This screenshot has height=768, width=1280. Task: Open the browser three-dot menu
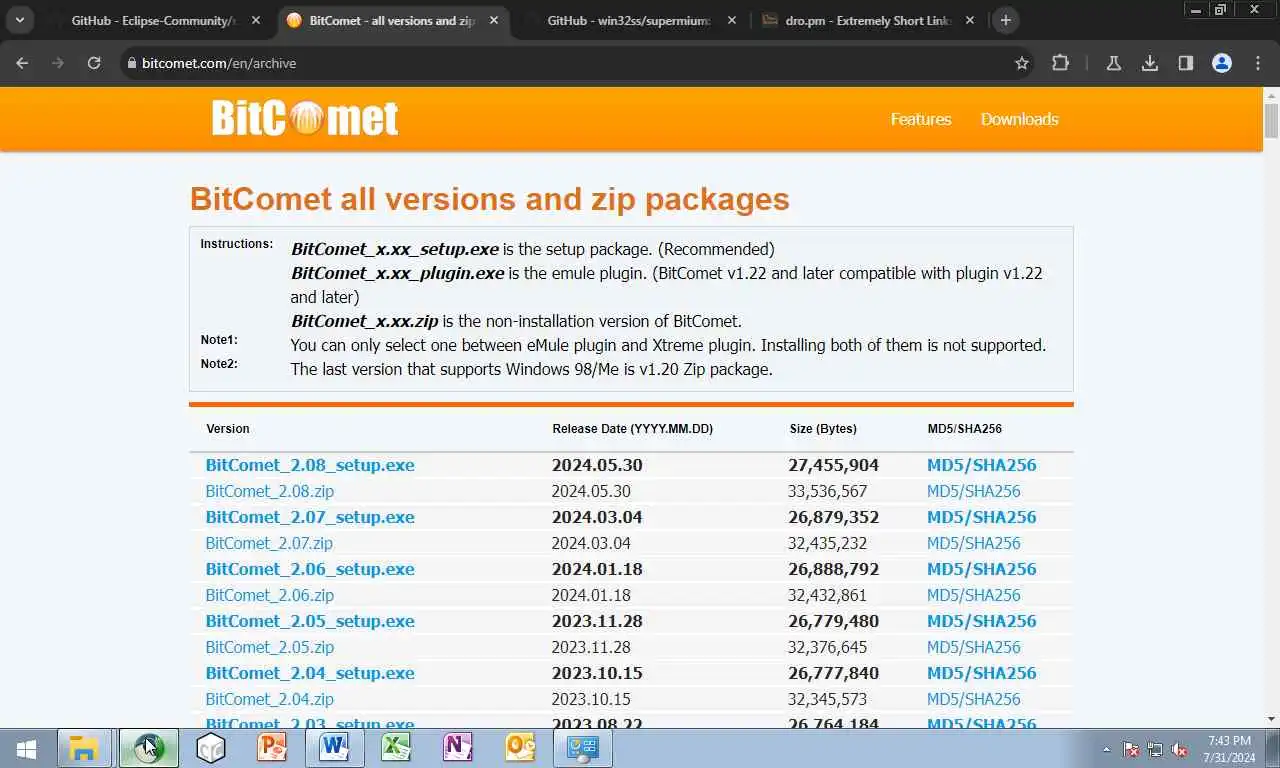[x=1258, y=63]
